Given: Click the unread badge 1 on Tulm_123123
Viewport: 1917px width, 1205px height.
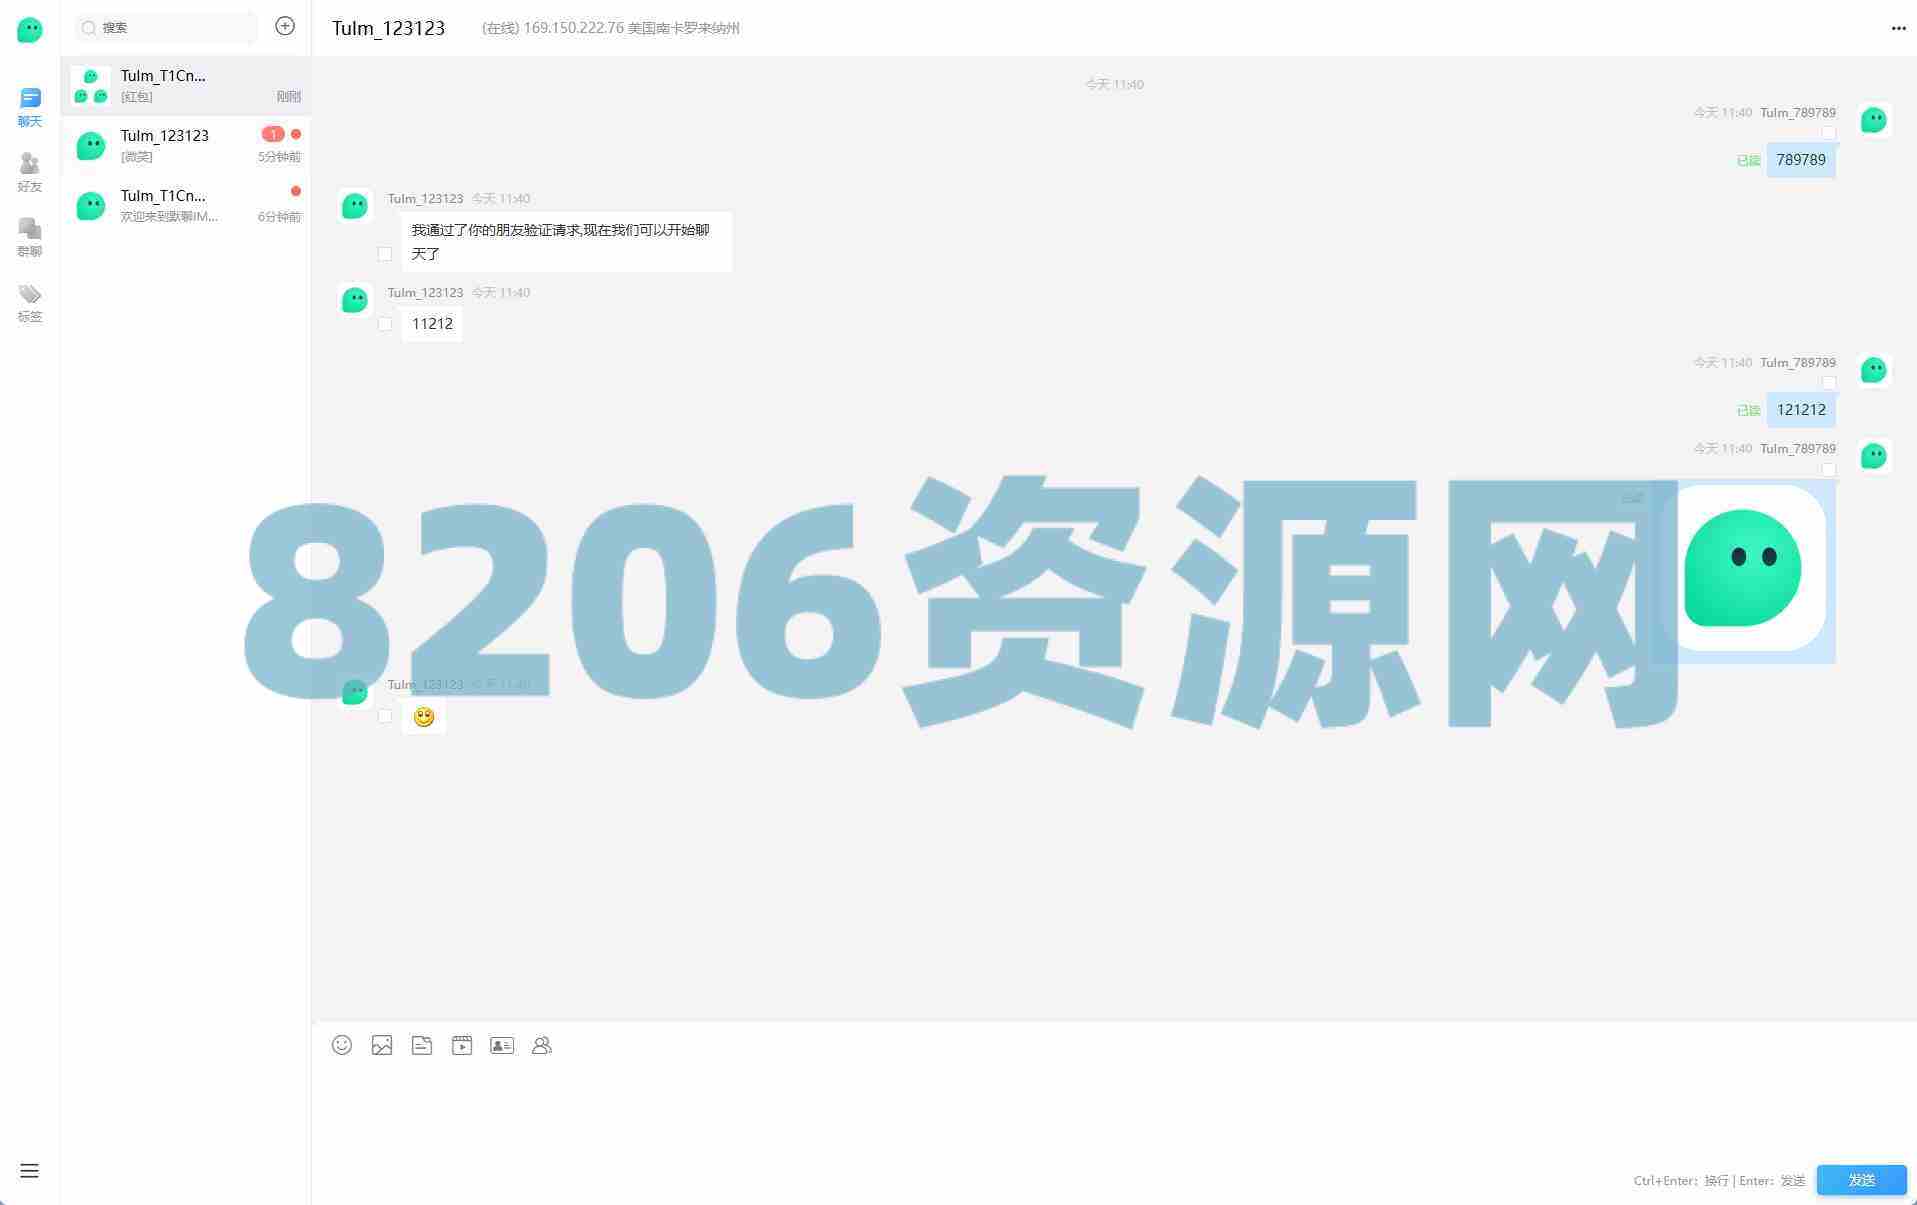Looking at the screenshot, I should 272,134.
